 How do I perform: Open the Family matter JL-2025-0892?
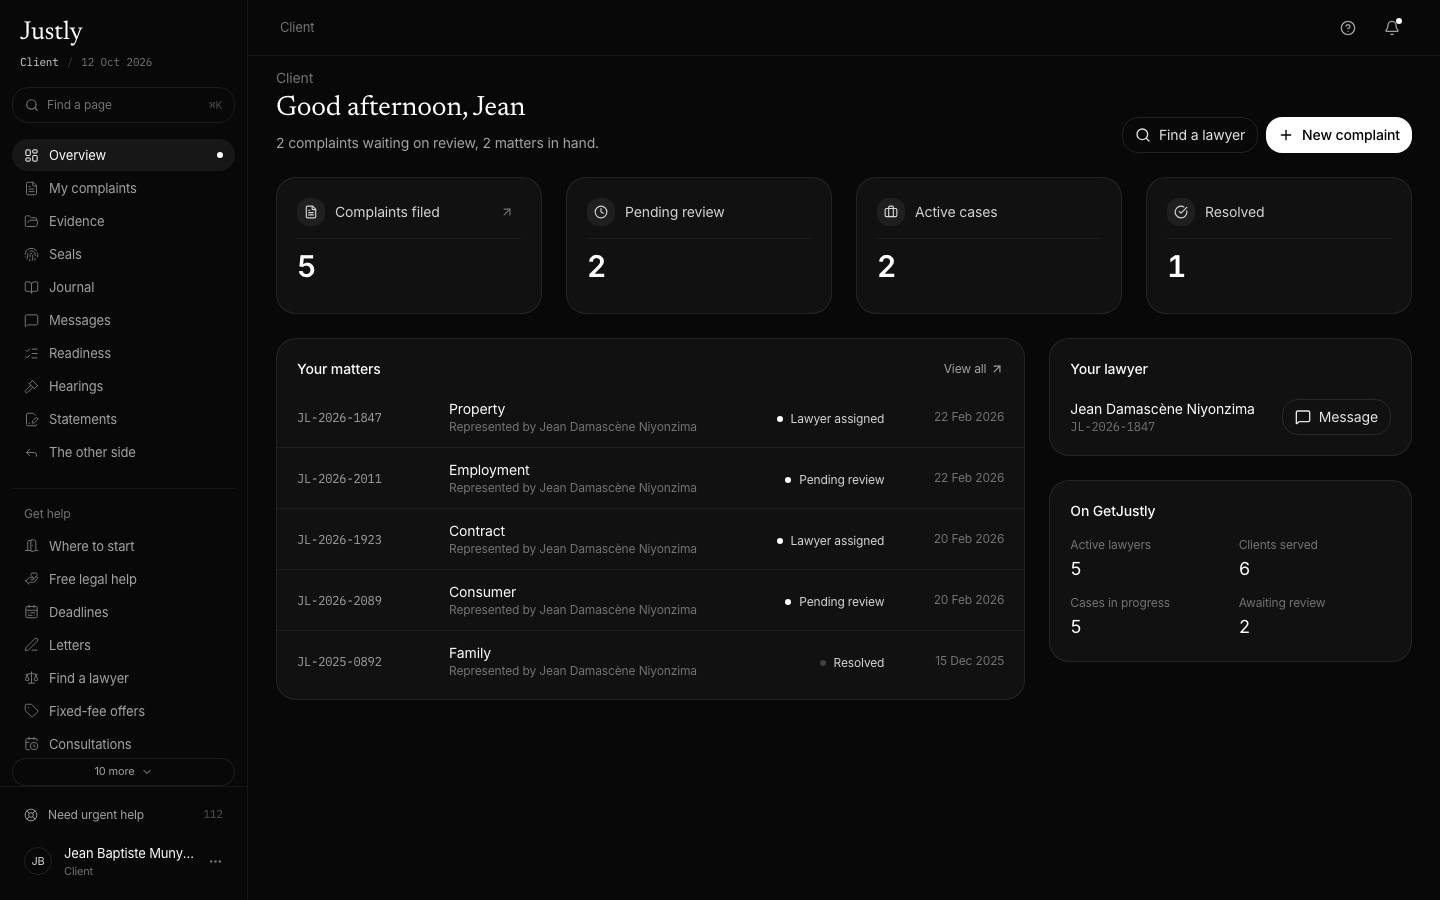pyautogui.click(x=650, y=661)
